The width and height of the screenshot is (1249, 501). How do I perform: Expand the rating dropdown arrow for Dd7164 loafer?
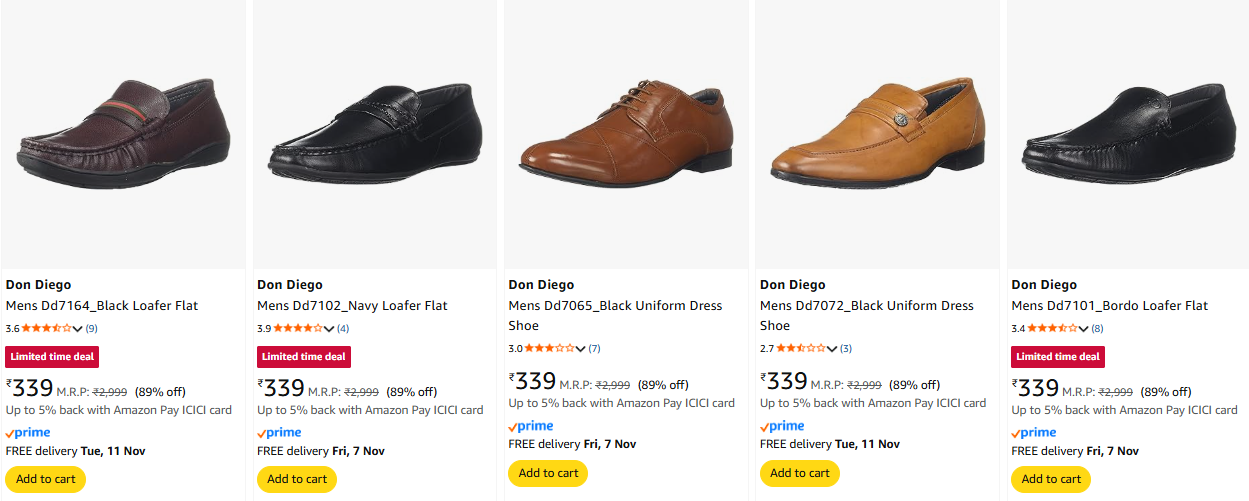point(78,329)
